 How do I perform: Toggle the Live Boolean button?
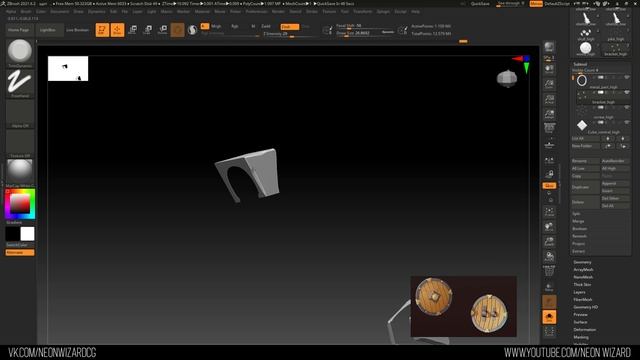(x=78, y=30)
